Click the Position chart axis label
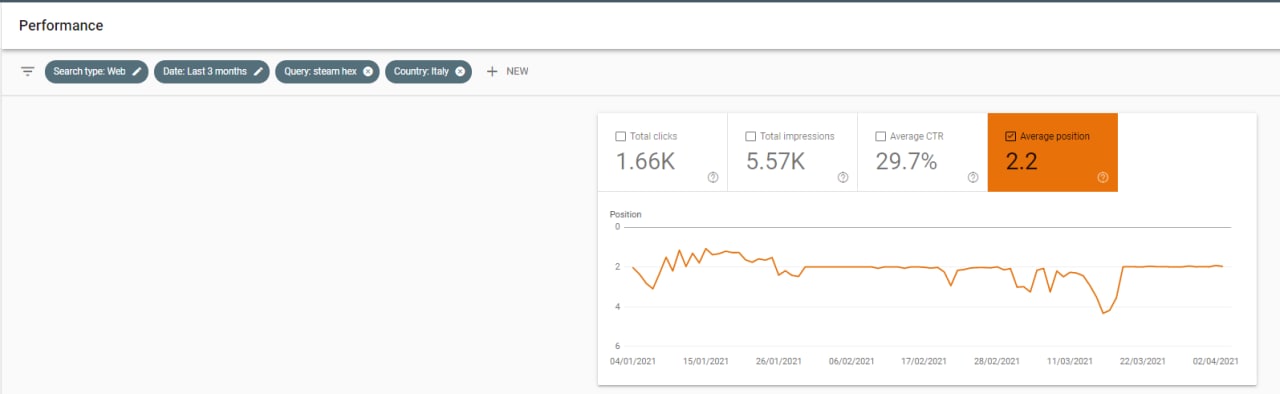Image resolution: width=1280 pixels, height=394 pixels. tap(626, 214)
